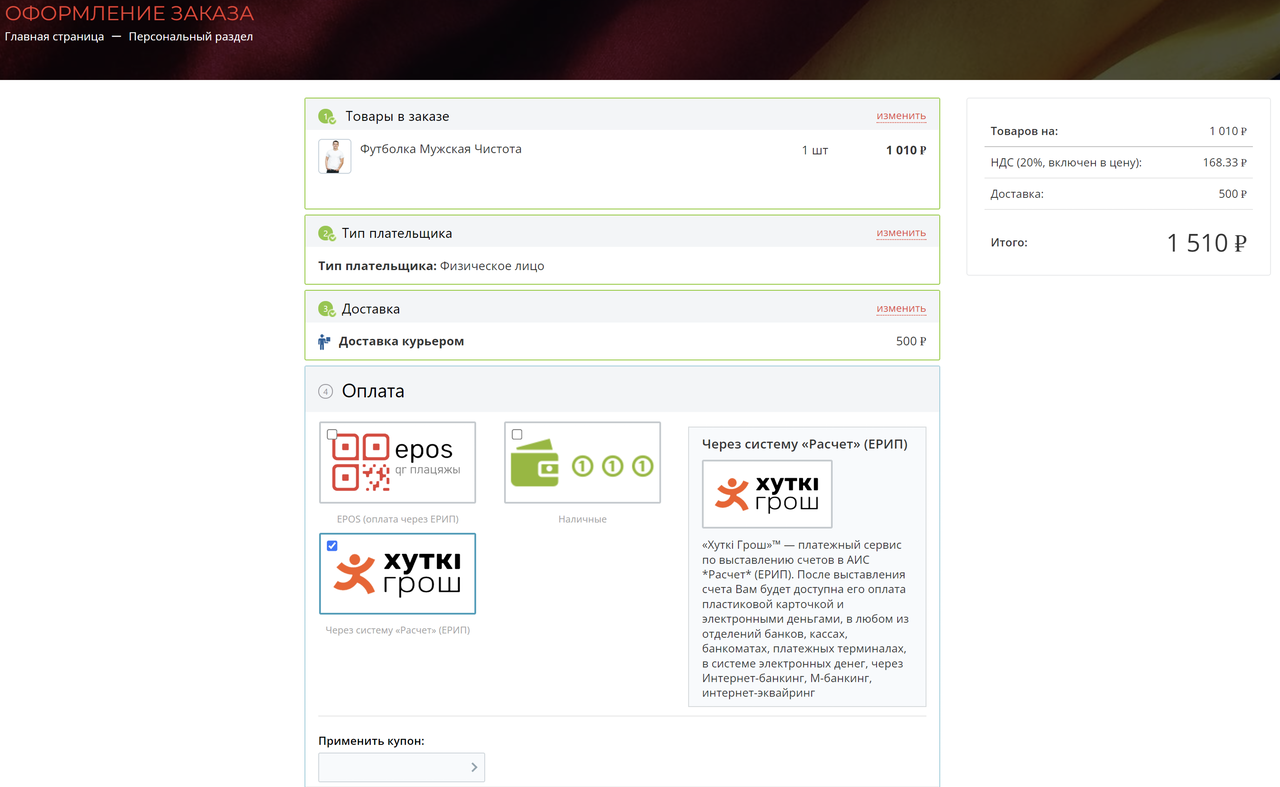Click the Доставка курьером delivery option text
The image size is (1280, 787).
point(401,341)
